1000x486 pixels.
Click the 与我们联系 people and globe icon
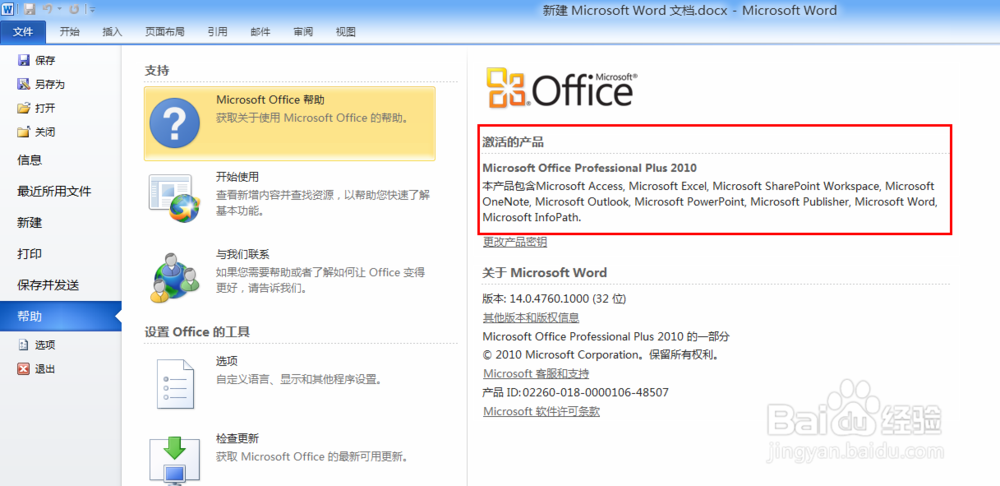(x=175, y=277)
